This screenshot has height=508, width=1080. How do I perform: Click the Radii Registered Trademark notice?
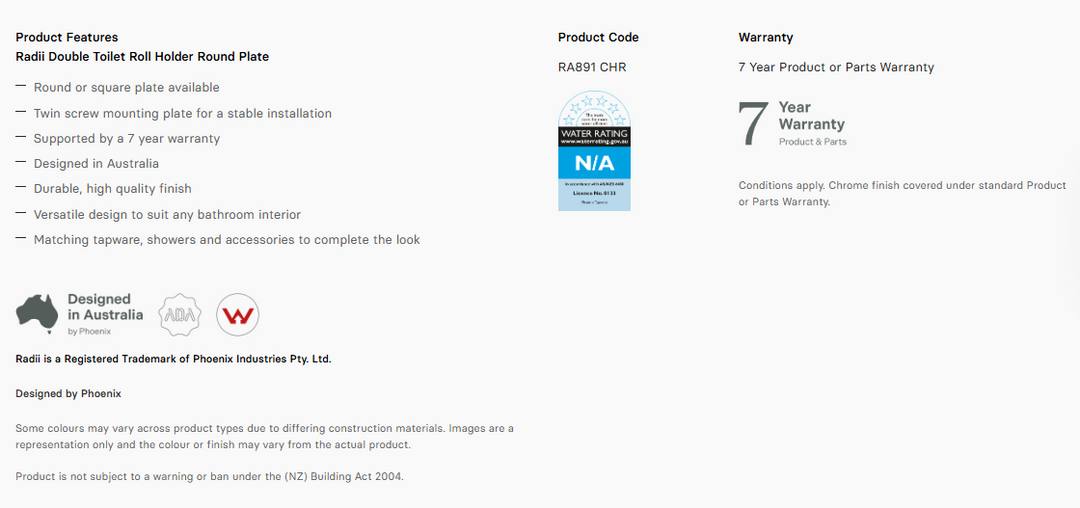[174, 359]
